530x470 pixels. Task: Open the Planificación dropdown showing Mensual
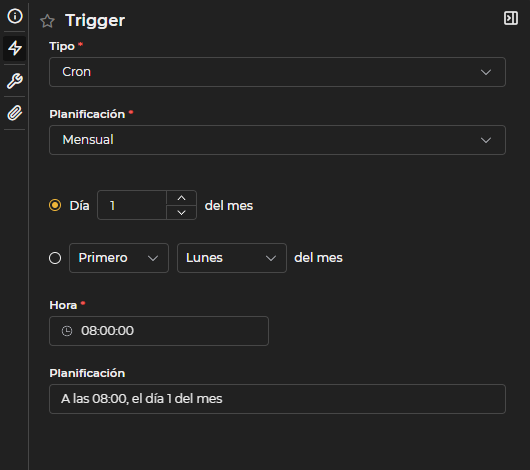pos(277,140)
